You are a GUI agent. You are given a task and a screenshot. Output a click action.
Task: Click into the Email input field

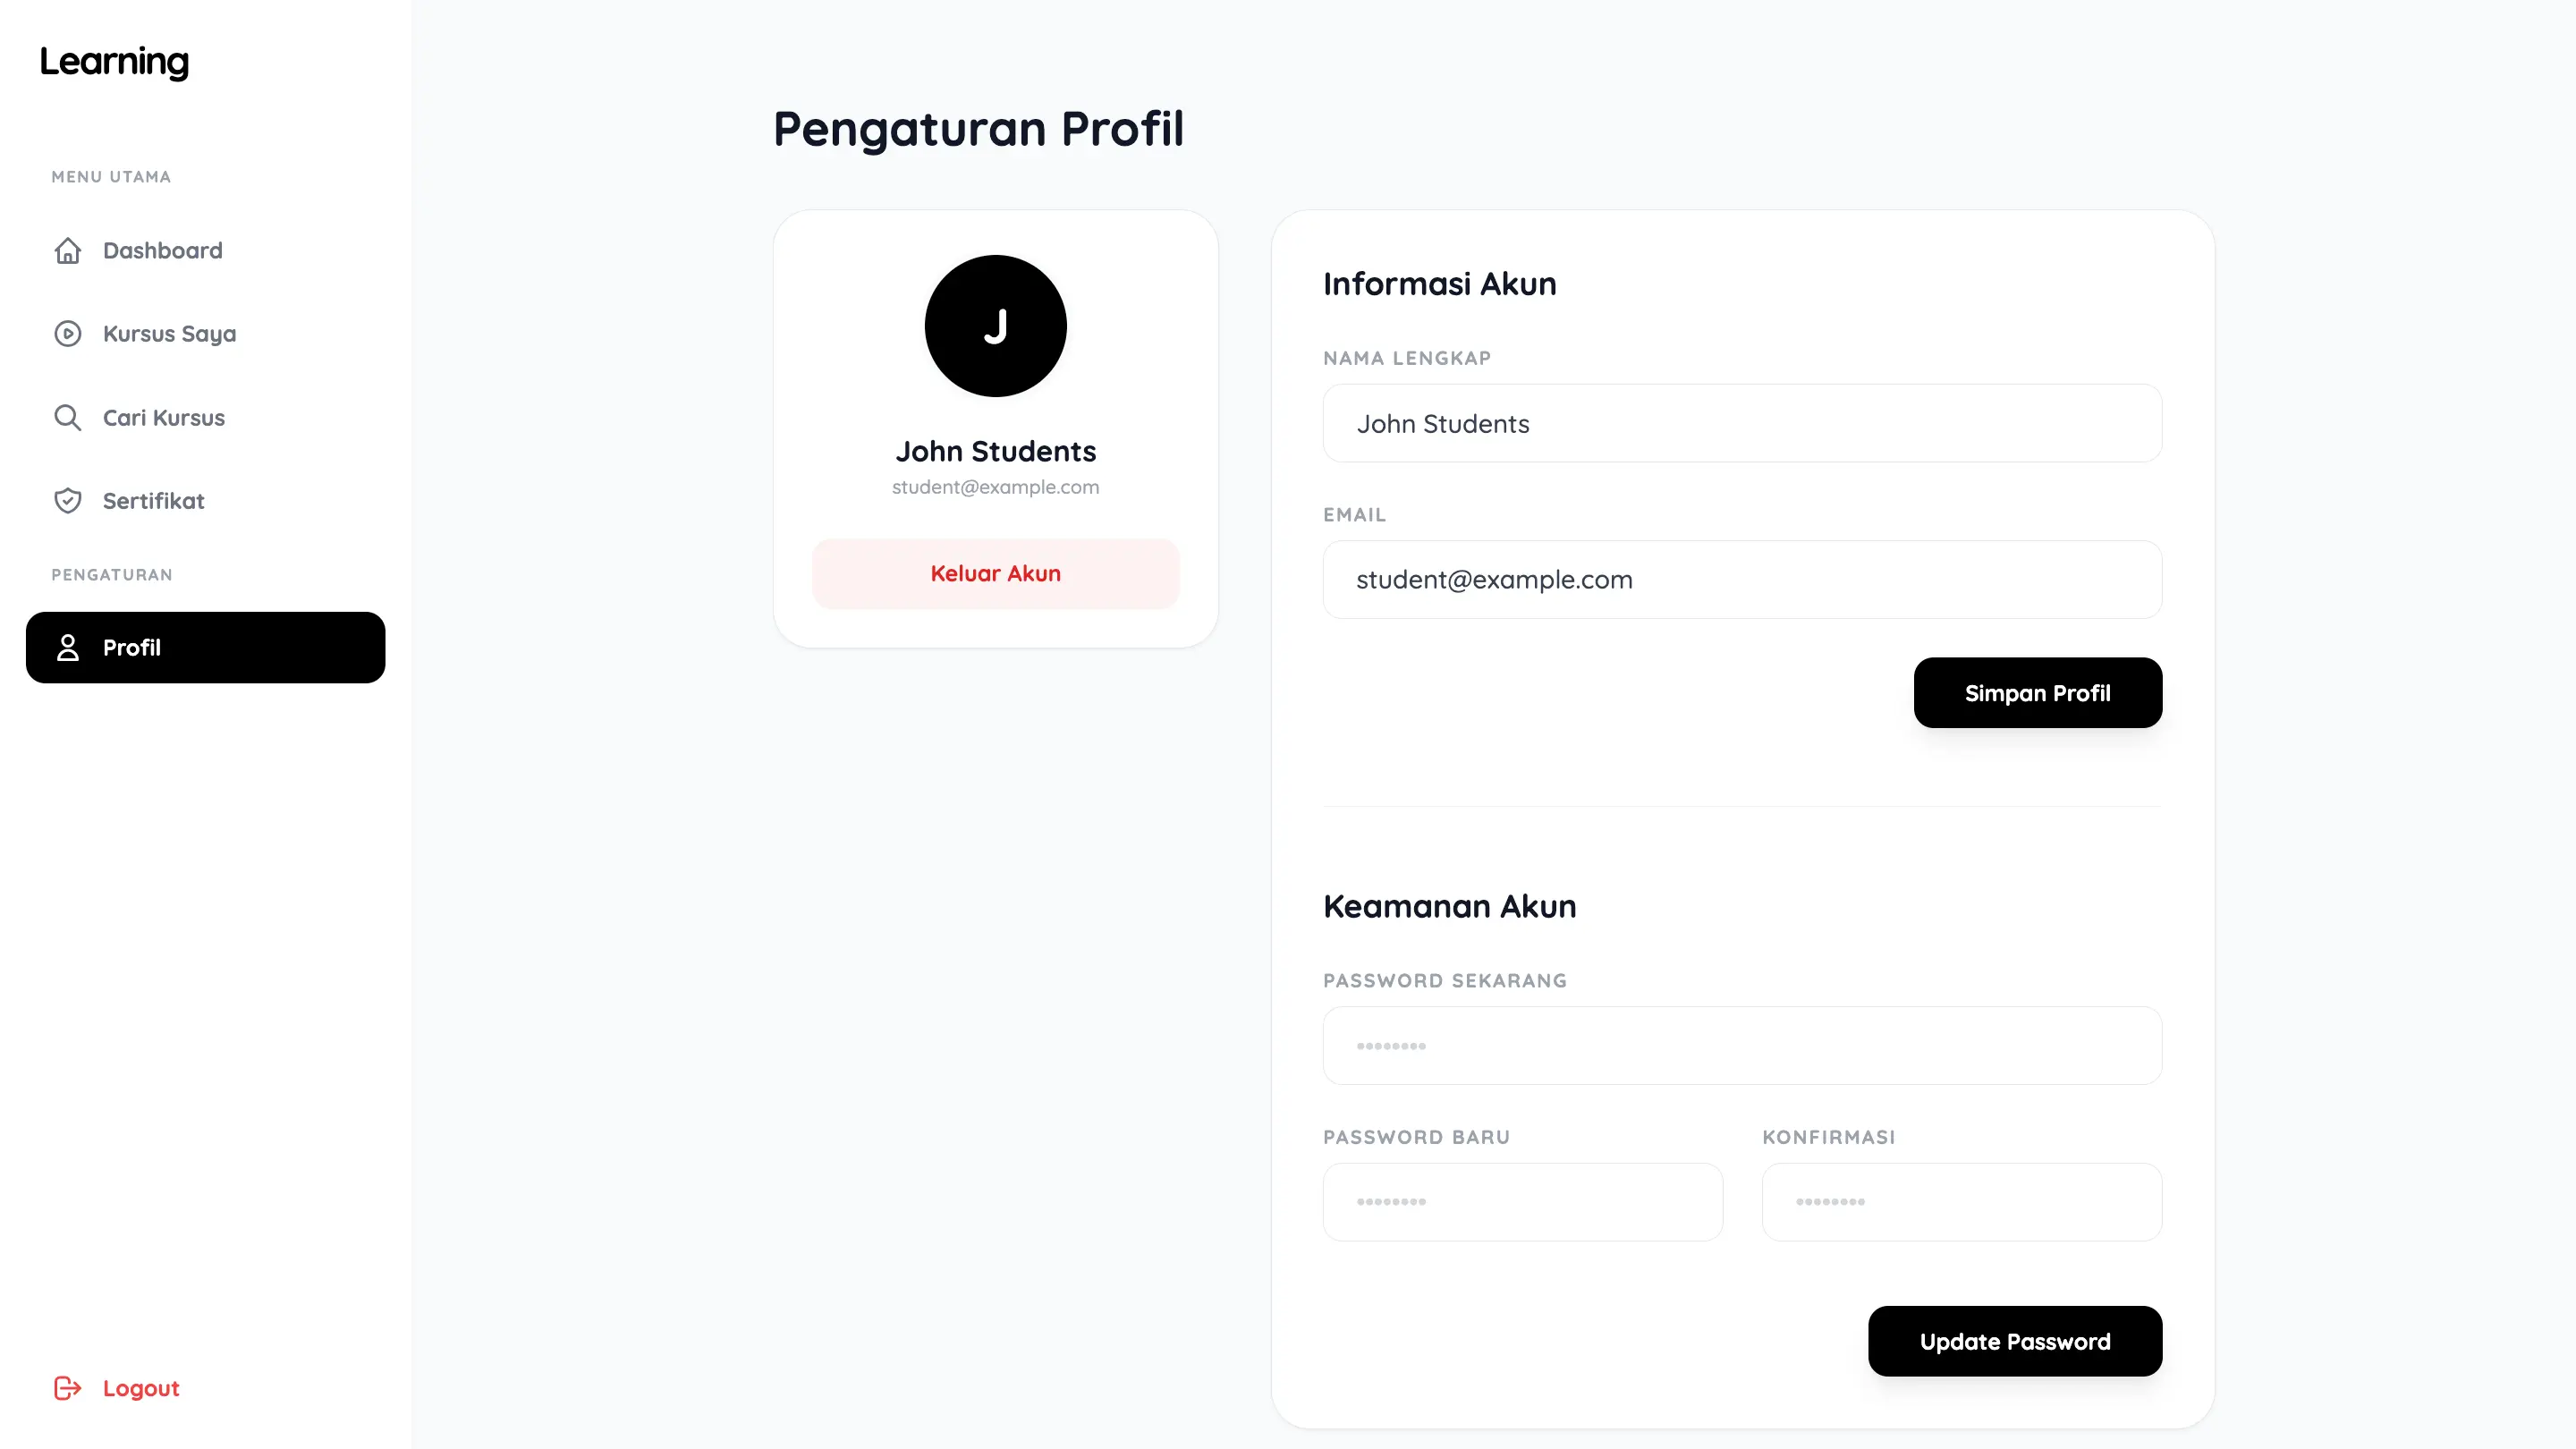pyautogui.click(x=1742, y=579)
